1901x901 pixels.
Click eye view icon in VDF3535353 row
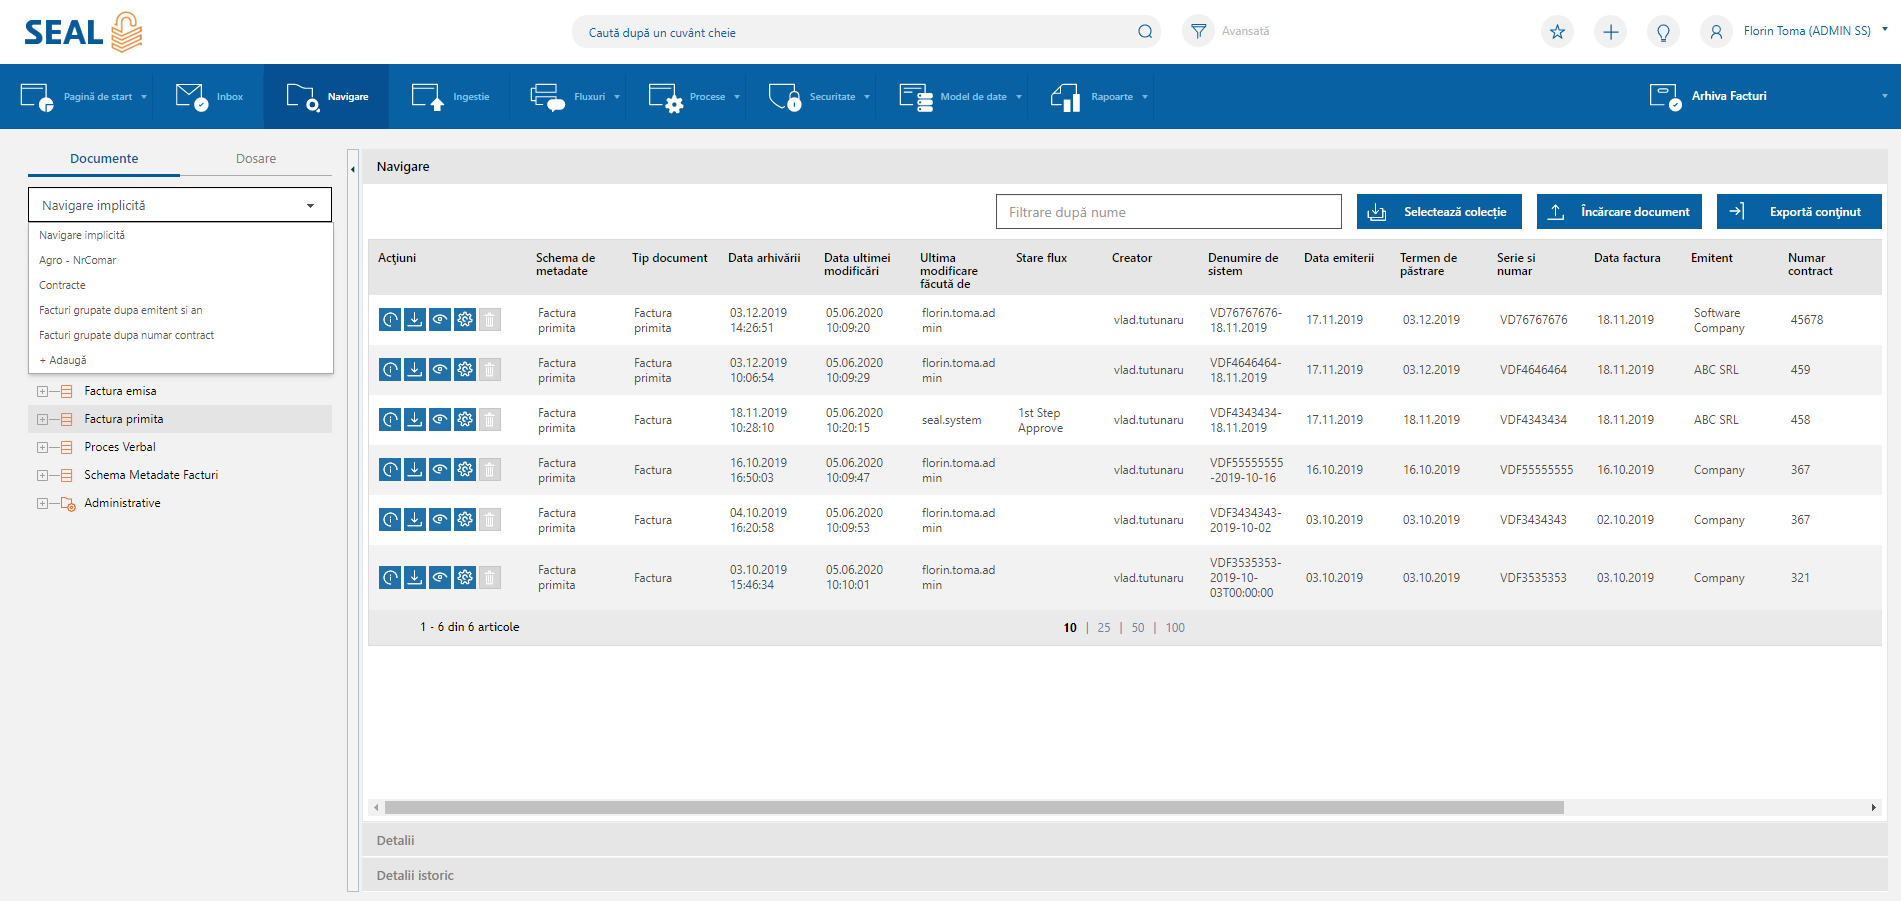(x=440, y=578)
